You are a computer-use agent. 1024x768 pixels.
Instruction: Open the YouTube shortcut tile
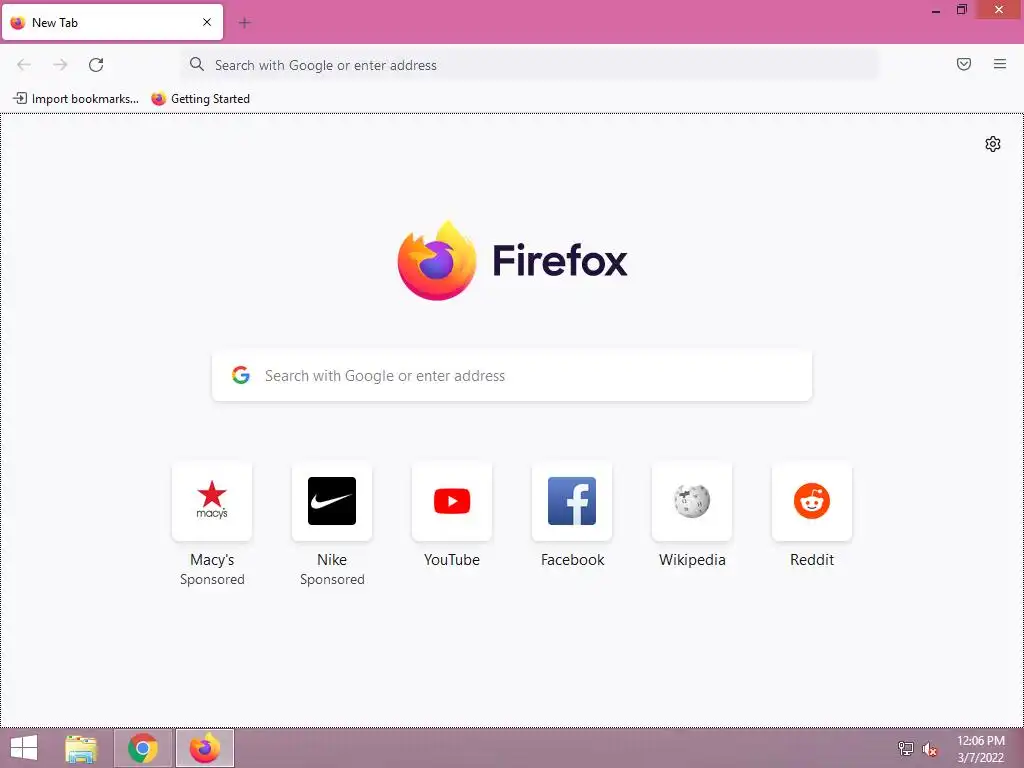(452, 501)
